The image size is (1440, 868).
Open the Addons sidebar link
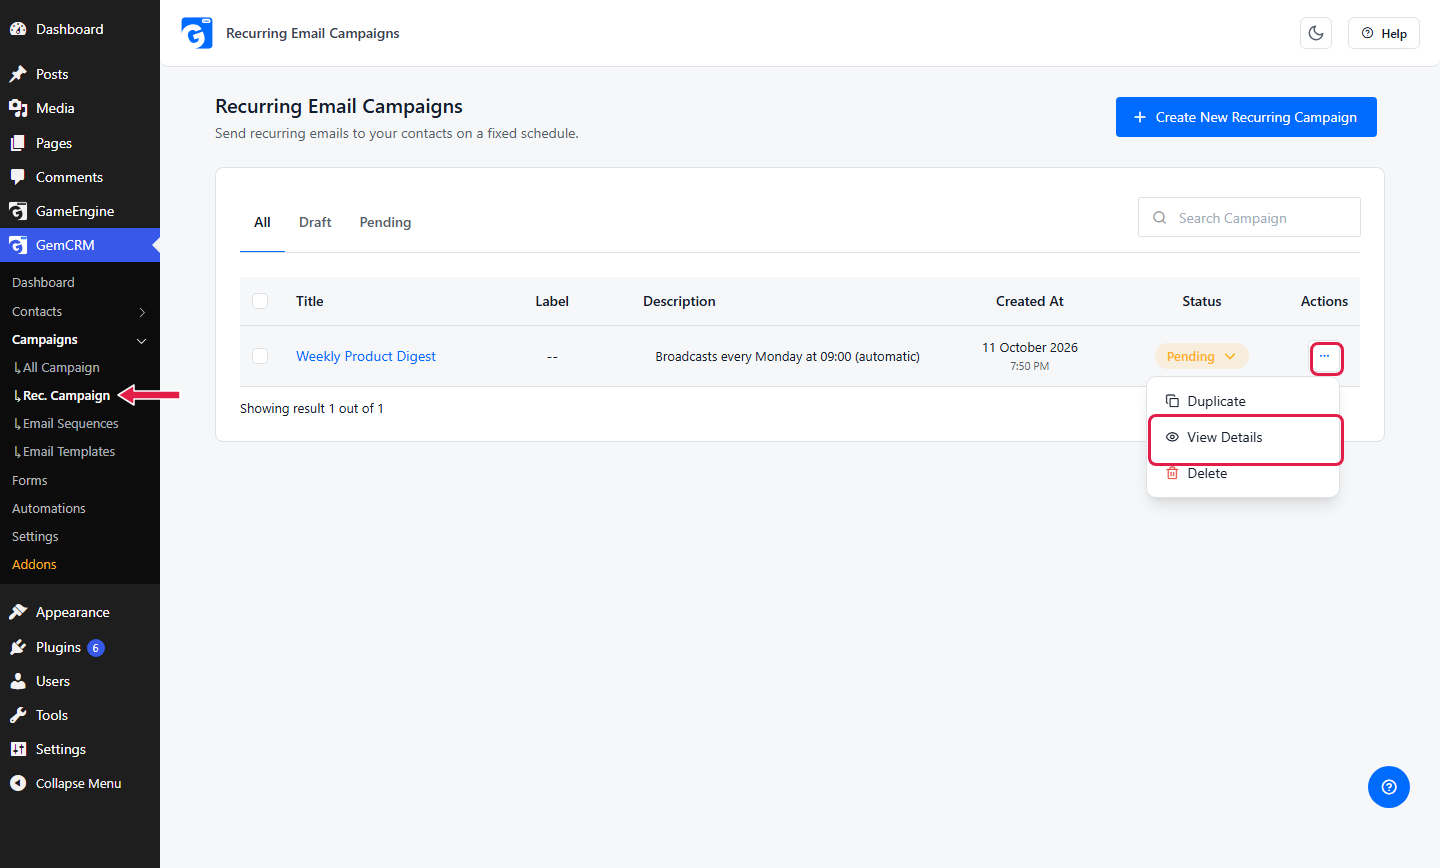(34, 565)
